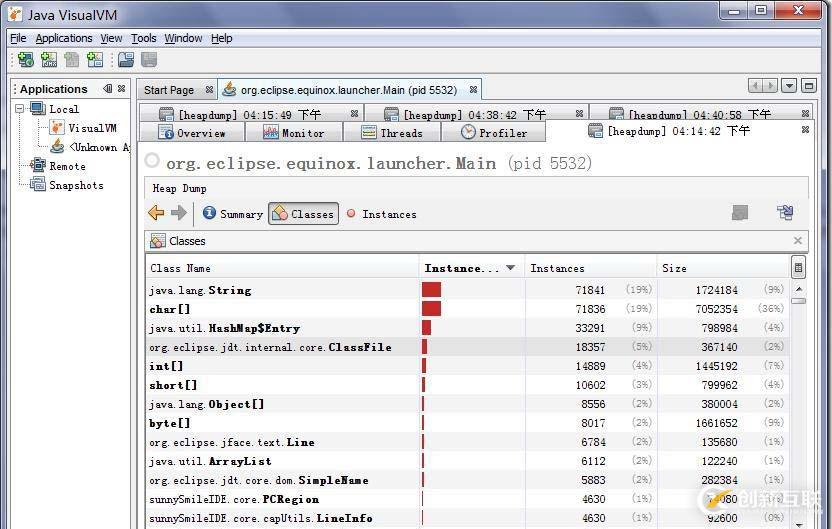
Task: Close the heapdump 04:38:42 tab
Action: pos(579,114)
